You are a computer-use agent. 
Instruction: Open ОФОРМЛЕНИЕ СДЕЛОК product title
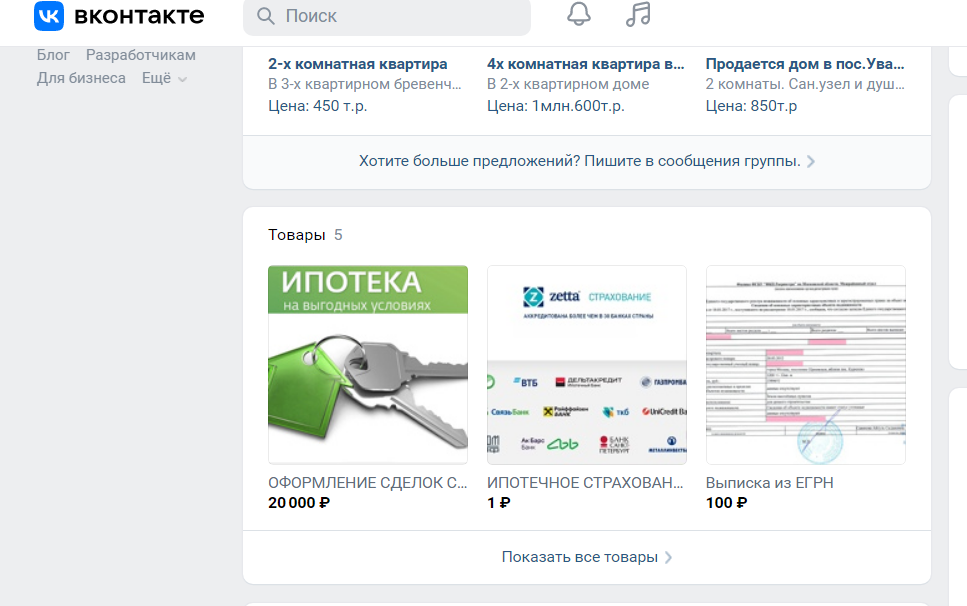point(367,483)
